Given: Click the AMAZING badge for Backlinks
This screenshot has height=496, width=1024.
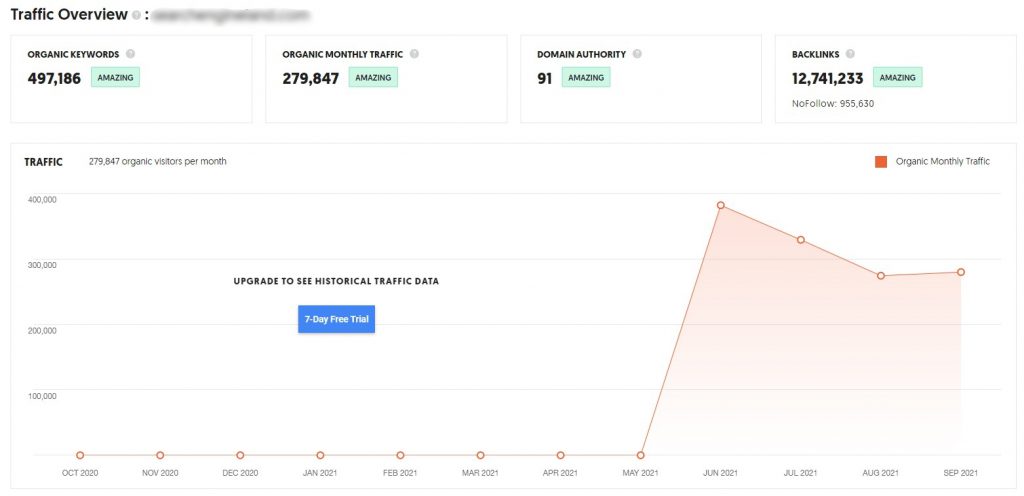Looking at the screenshot, I should (897, 78).
